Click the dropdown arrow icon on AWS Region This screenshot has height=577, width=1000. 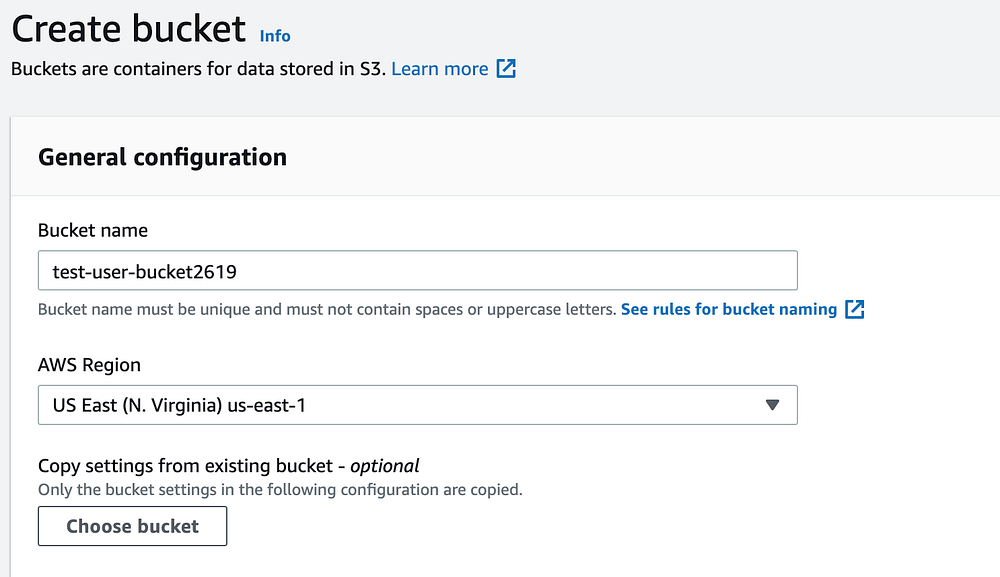click(x=772, y=405)
